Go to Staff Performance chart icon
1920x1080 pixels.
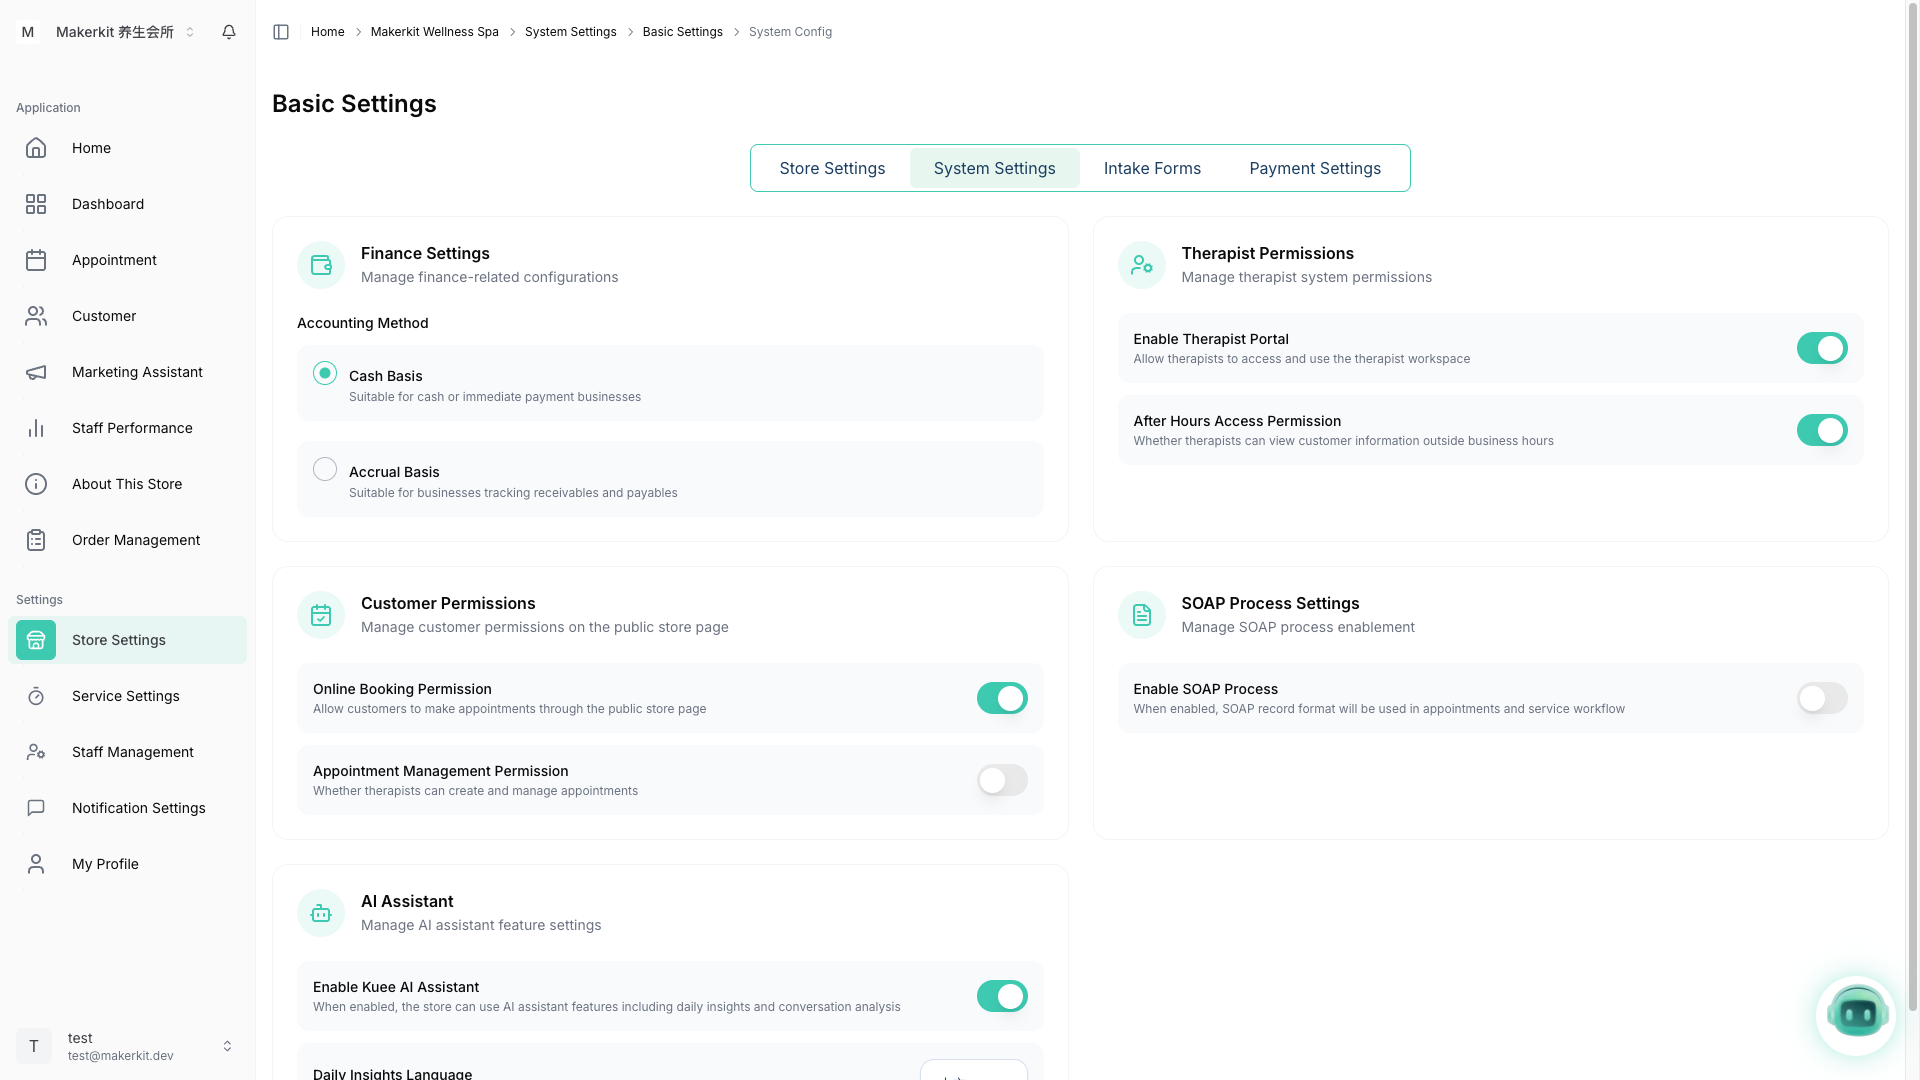[x=36, y=428]
